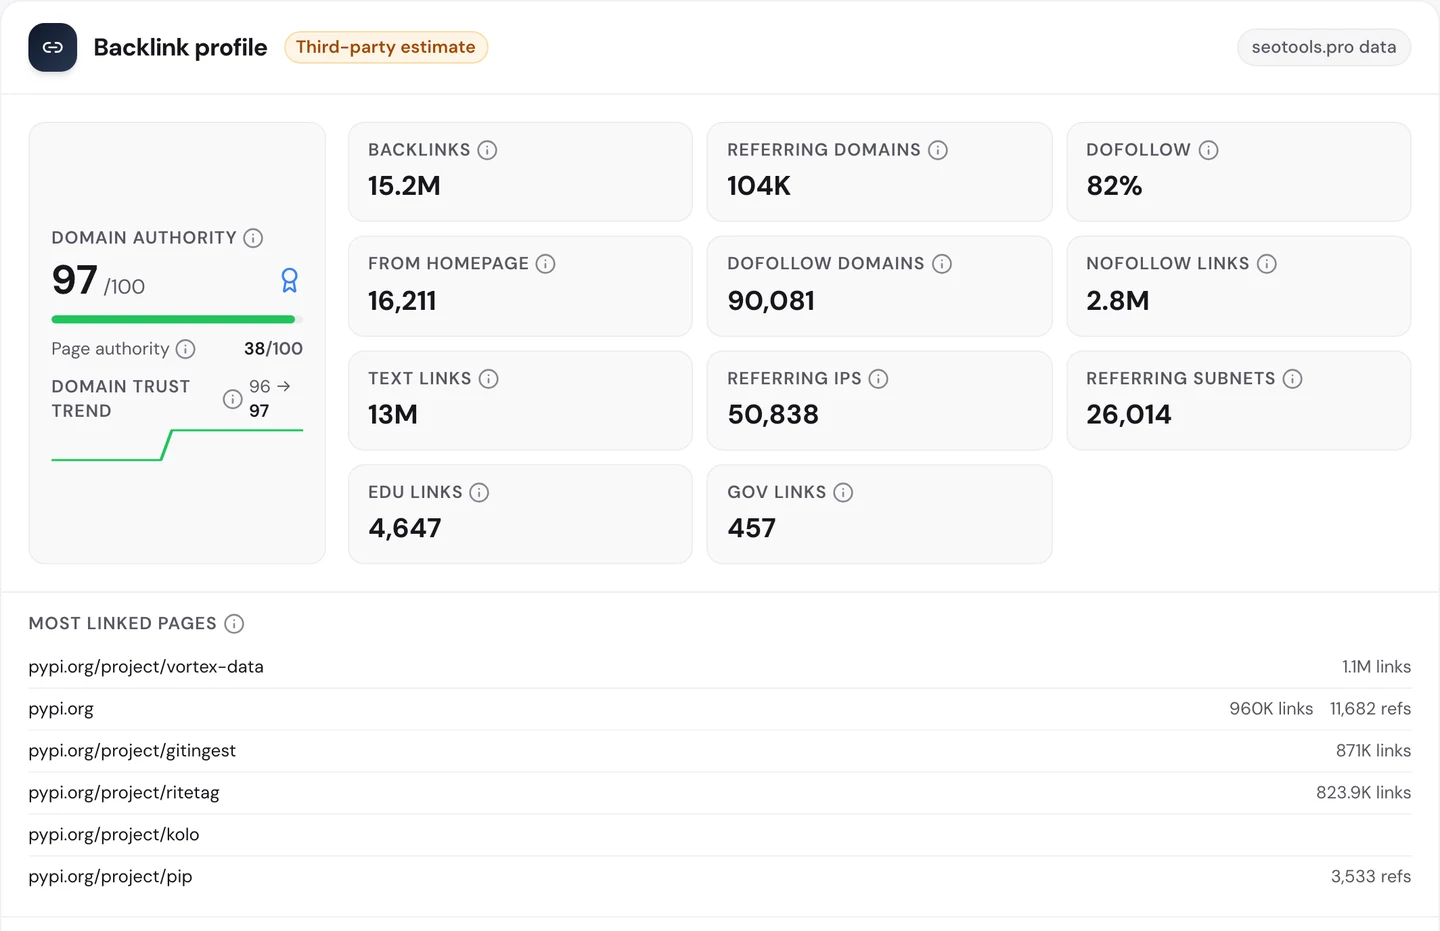
Task: Click the Domain Authority info icon
Action: (253, 238)
